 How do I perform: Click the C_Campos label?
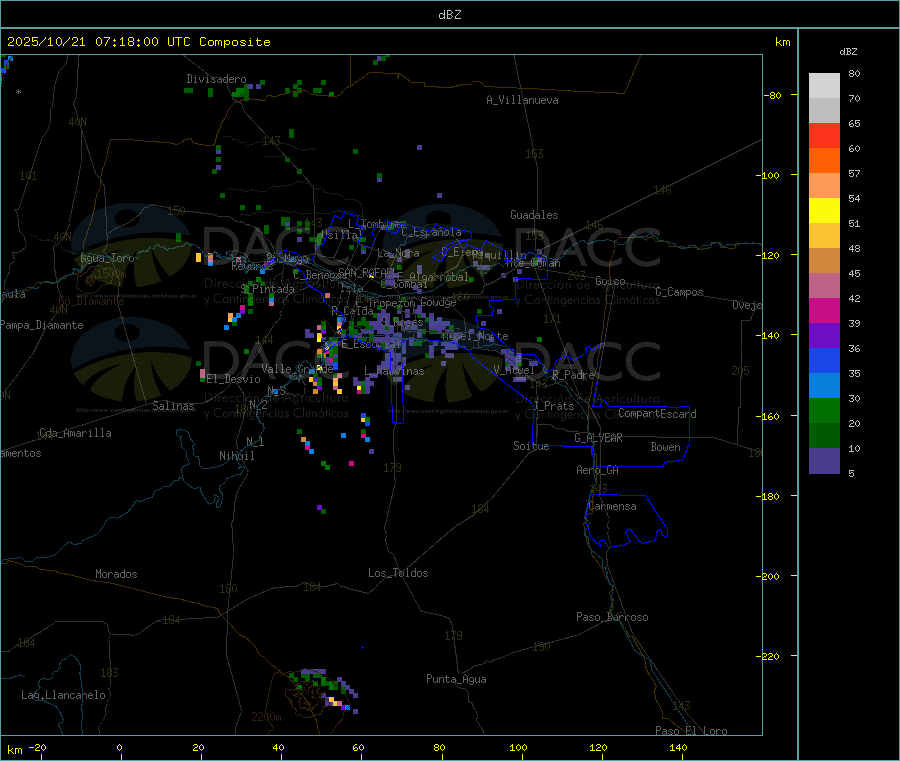tap(680, 292)
